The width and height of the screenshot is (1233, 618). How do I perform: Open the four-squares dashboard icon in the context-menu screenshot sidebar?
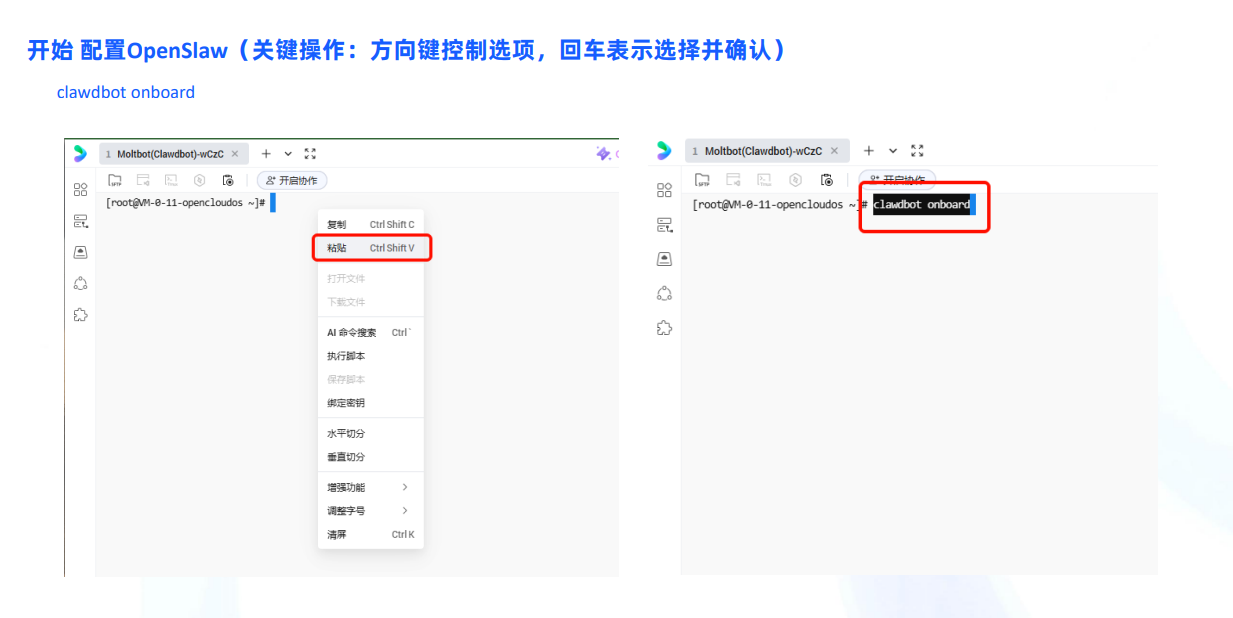click(x=80, y=189)
